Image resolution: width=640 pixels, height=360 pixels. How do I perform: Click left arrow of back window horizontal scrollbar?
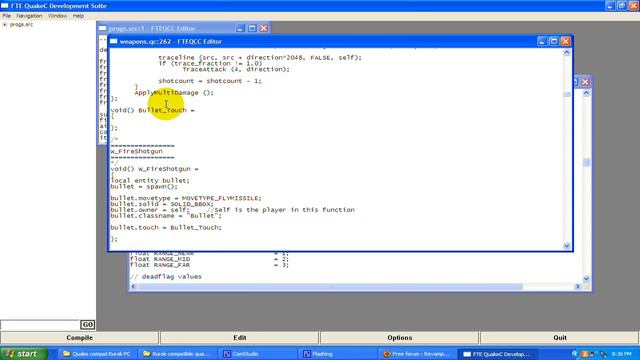click(133, 287)
